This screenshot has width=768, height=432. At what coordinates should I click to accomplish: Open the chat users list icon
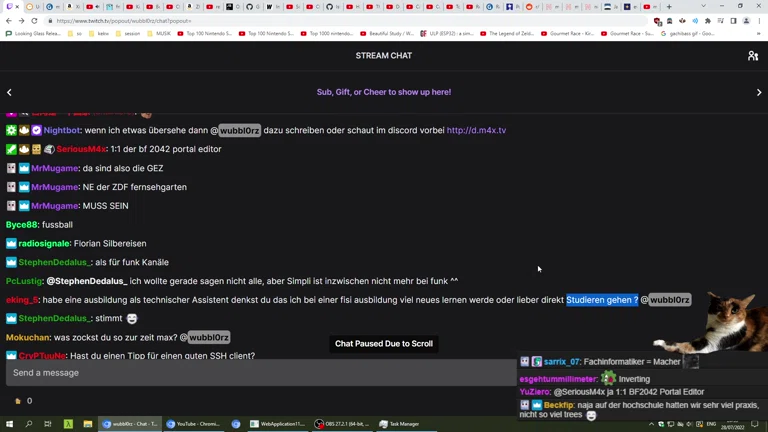753,56
